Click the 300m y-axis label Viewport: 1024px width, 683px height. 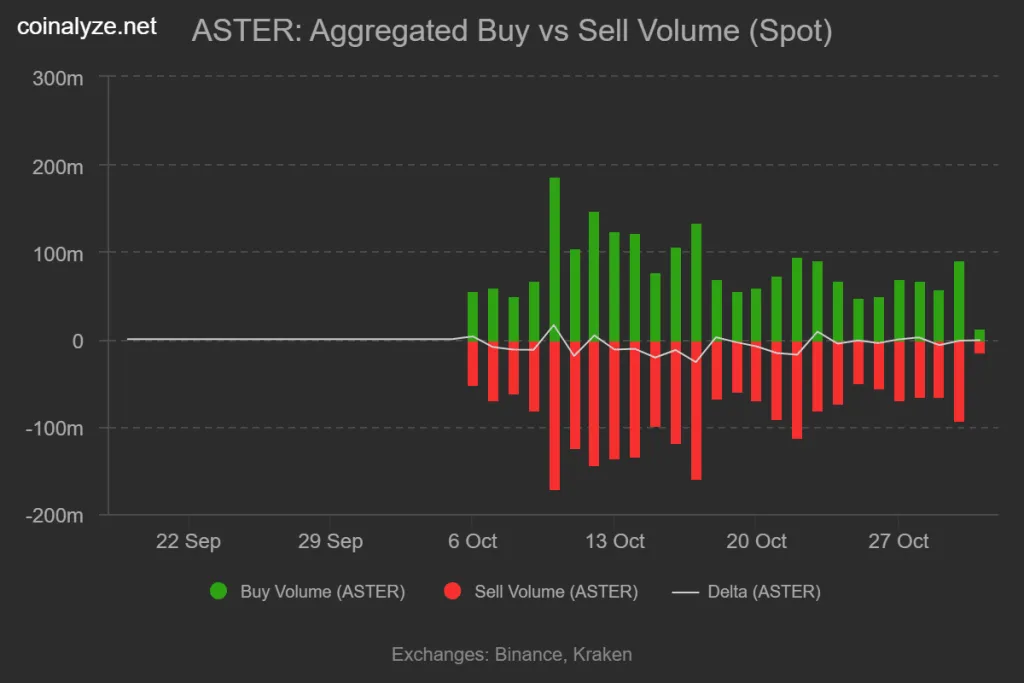(x=61, y=78)
